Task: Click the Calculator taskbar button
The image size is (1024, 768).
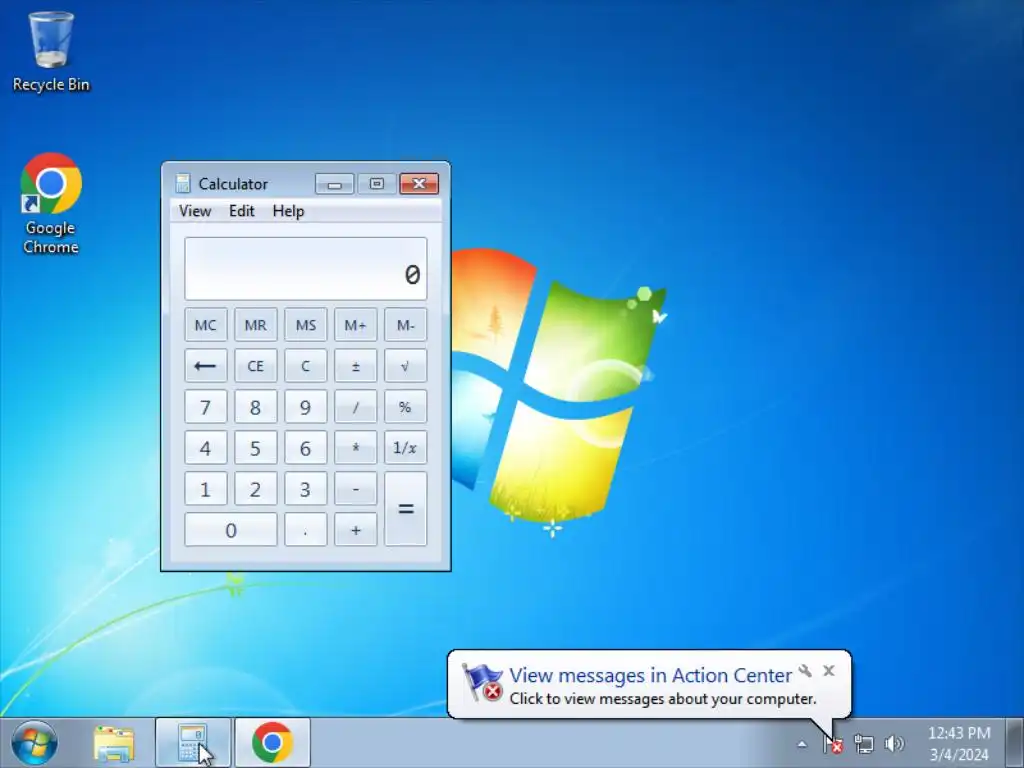Action: coord(193,743)
